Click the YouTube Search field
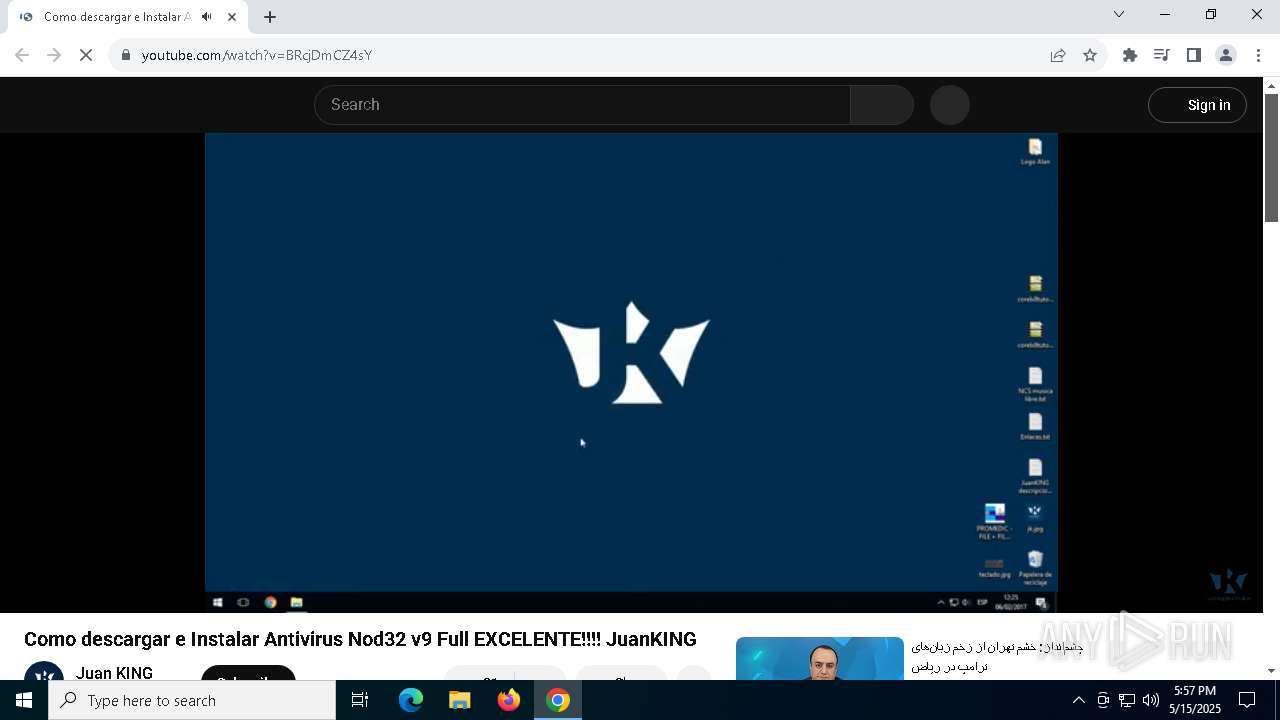 click(582, 105)
